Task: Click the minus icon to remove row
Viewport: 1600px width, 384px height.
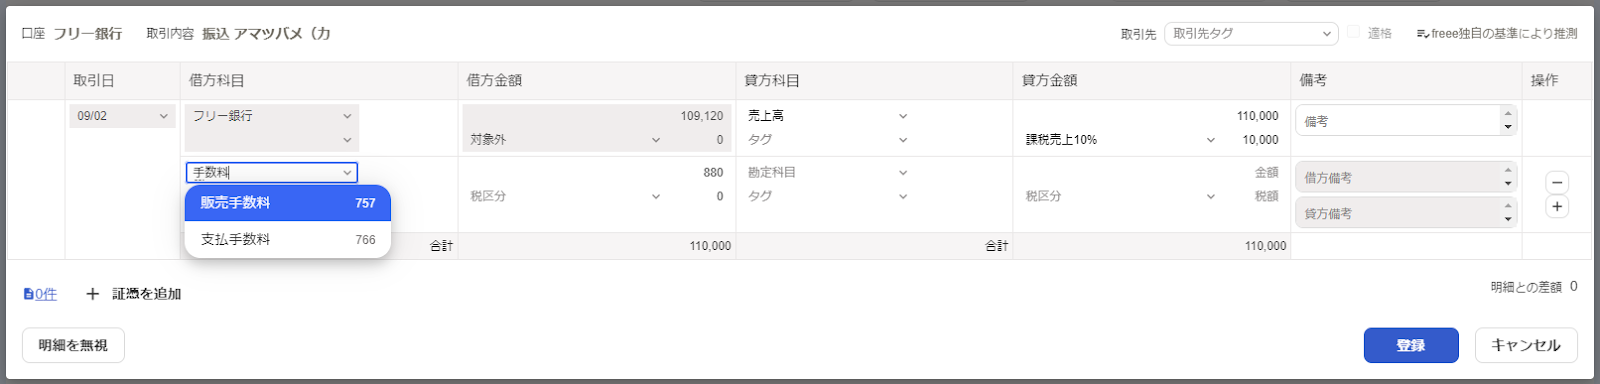Action: [1557, 183]
